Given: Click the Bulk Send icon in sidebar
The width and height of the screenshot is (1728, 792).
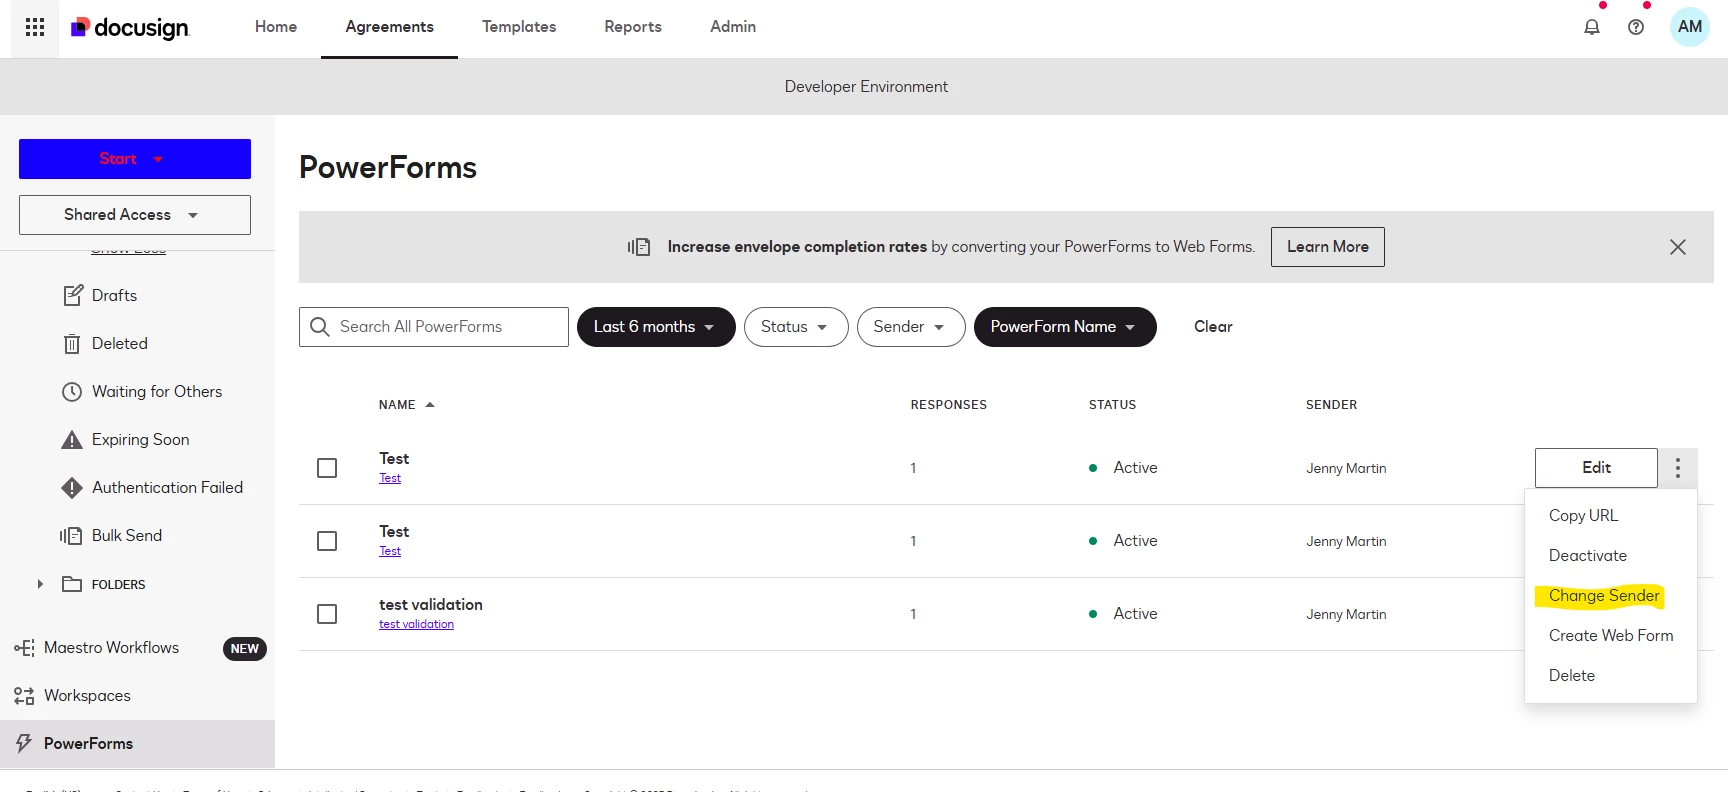Looking at the screenshot, I should [71, 536].
